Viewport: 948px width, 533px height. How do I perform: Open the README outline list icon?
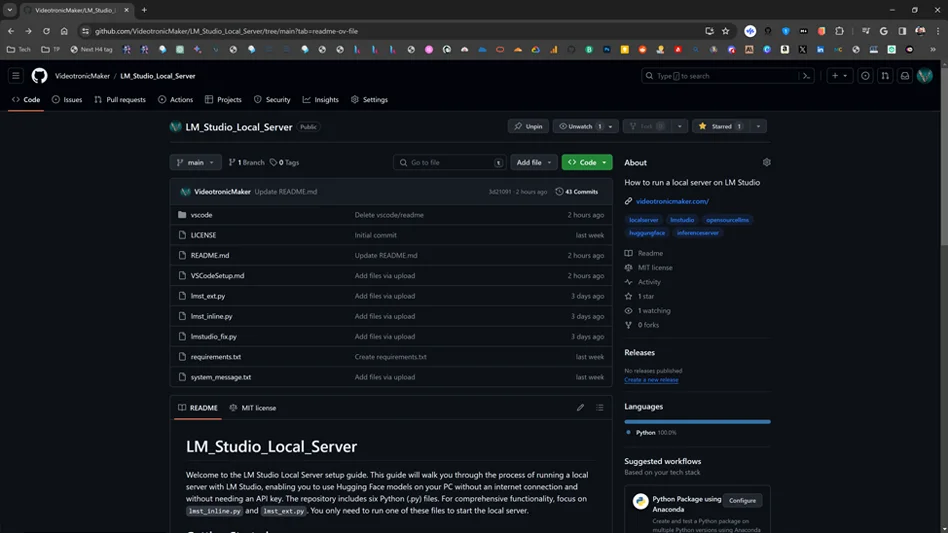600,407
